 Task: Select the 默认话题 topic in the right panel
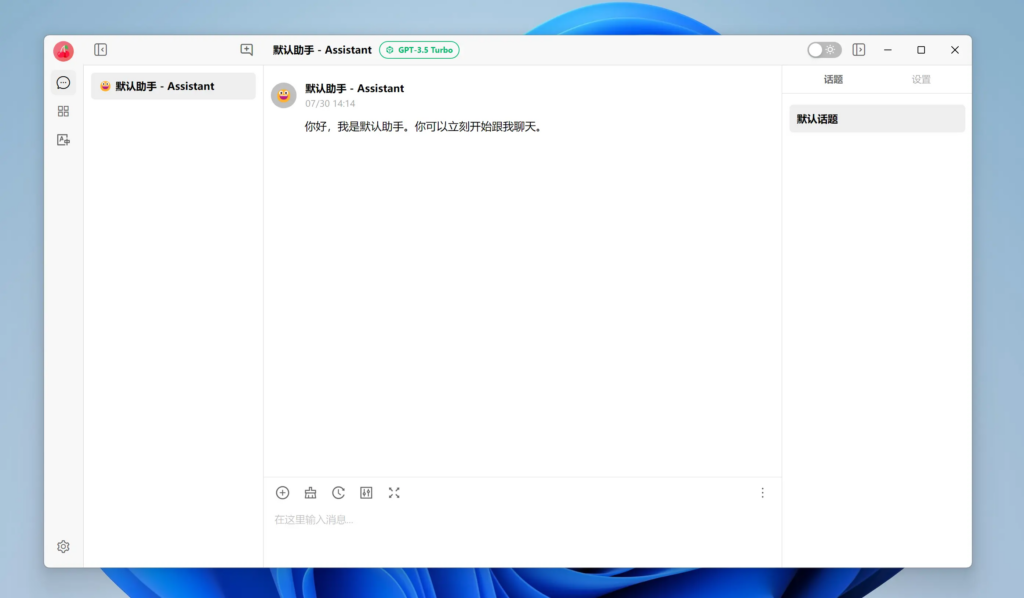coord(876,119)
